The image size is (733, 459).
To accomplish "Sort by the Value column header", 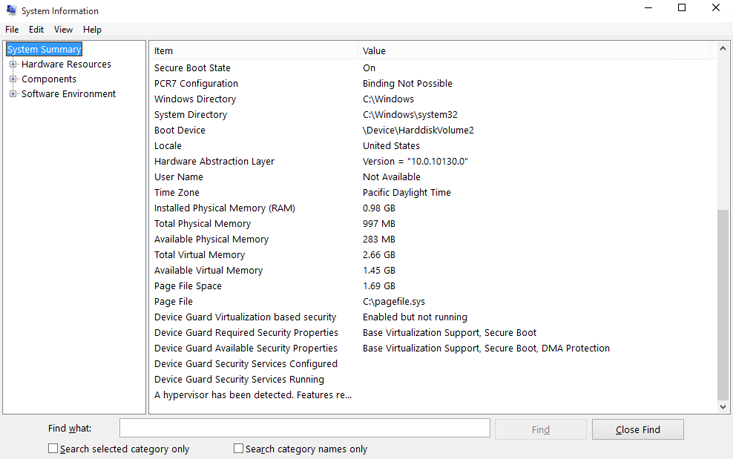I will click(x=535, y=50).
